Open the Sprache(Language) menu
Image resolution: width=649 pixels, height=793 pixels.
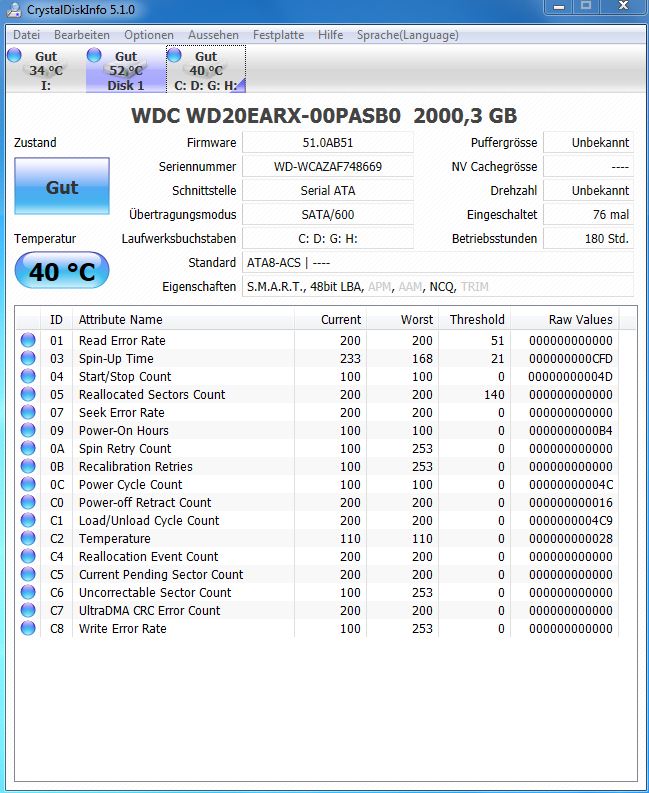pos(408,35)
